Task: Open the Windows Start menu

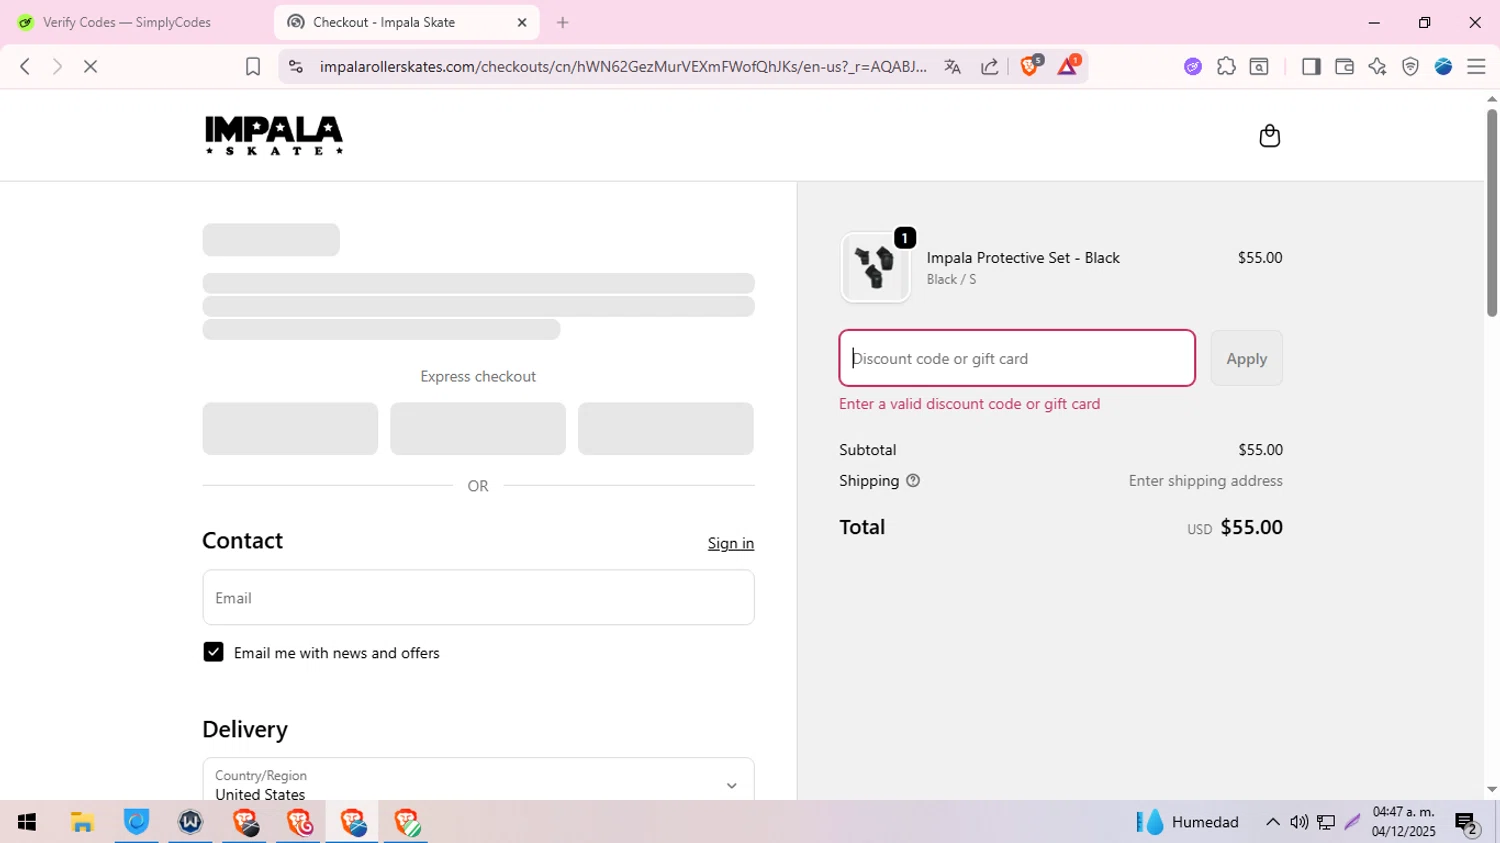Action: 27,822
